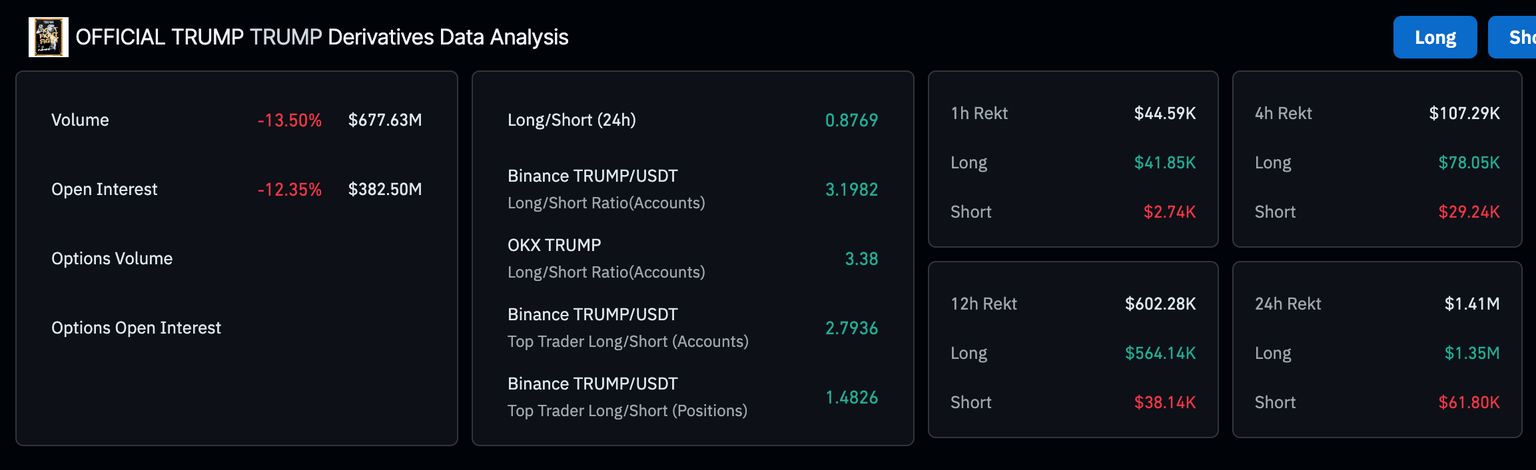This screenshot has width=1536, height=470.
Task: Click the 4h Rekt total $107.29K
Action: click(1464, 113)
